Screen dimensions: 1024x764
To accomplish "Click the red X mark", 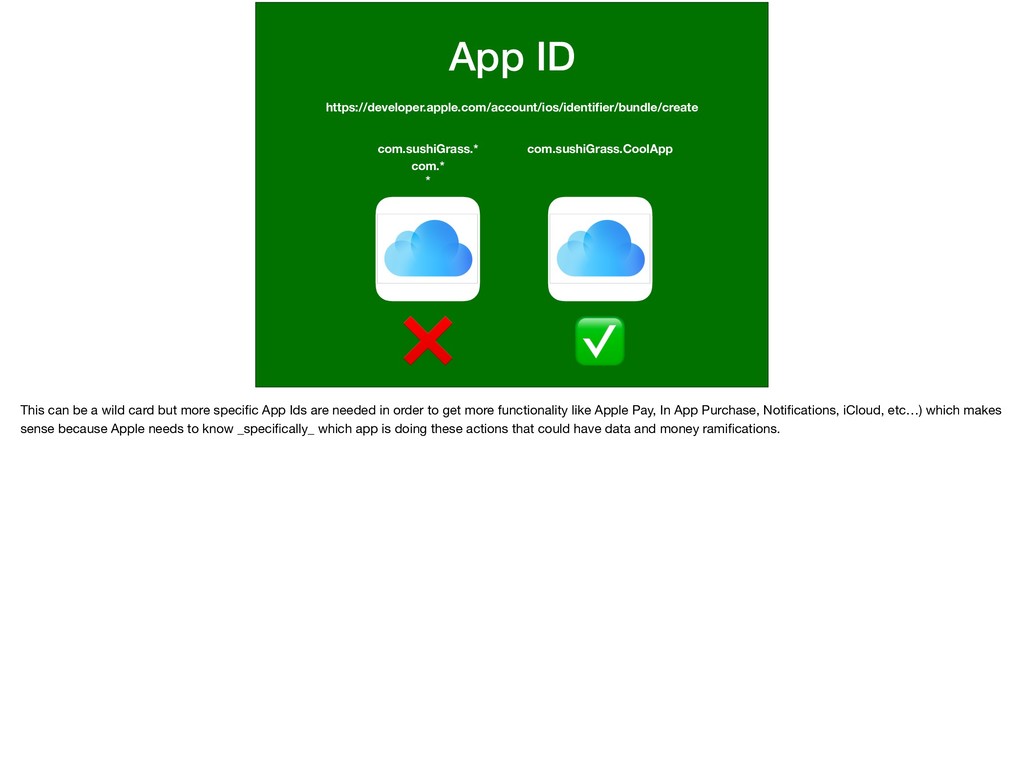I will tap(428, 340).
